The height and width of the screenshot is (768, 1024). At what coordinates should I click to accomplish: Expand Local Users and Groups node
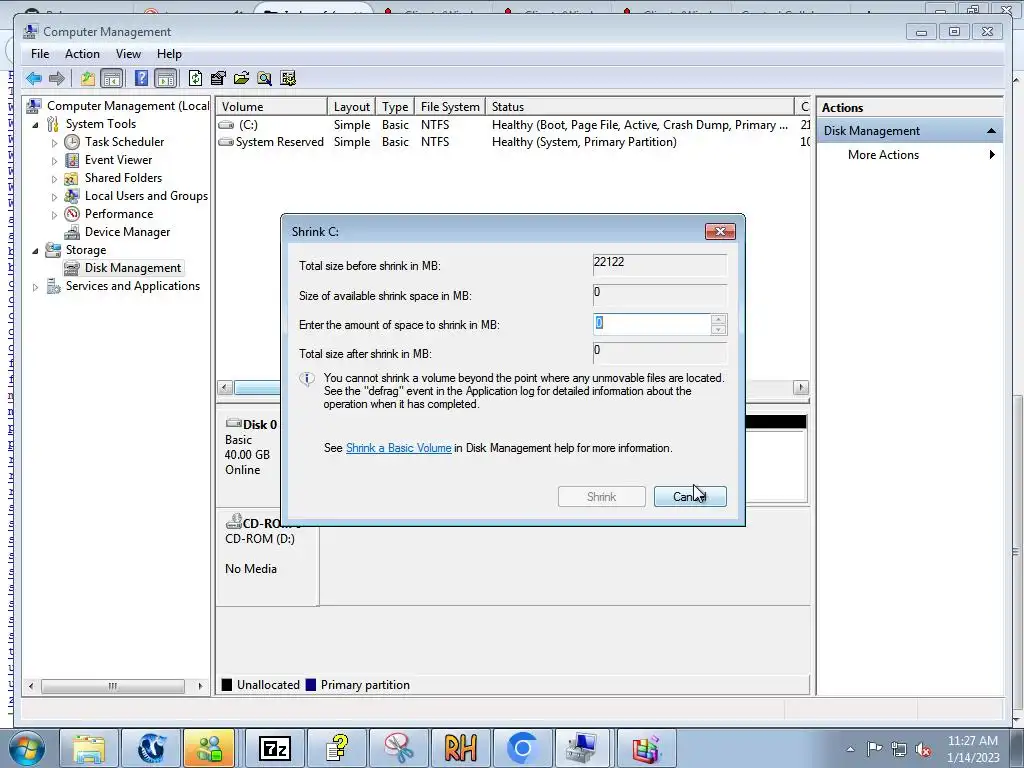click(x=54, y=196)
